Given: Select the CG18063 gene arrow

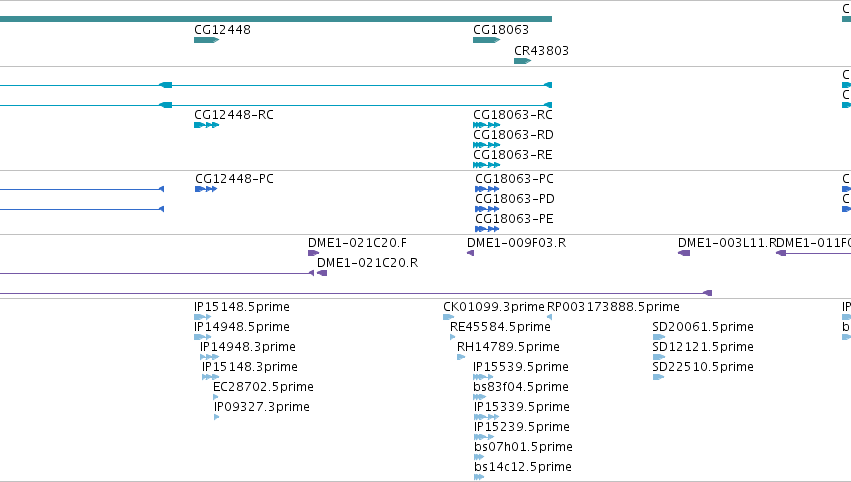Looking at the screenshot, I should tap(486, 40).
